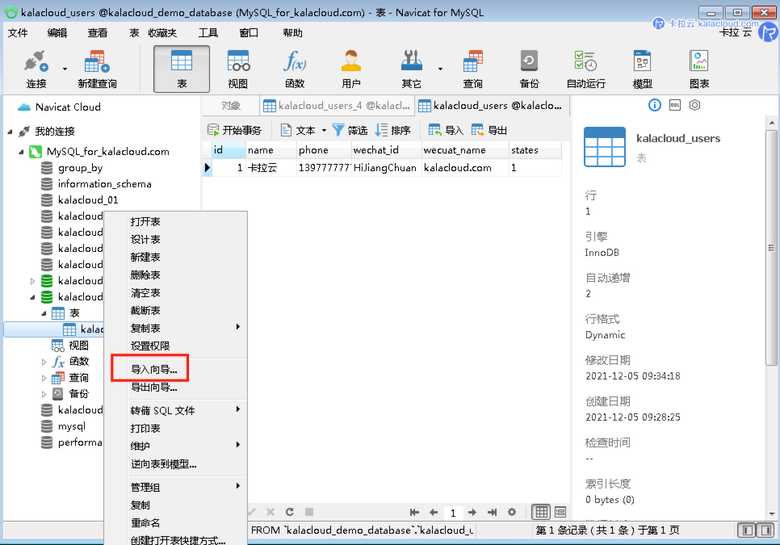Open the 函数 functions toolbar icon
780x545 pixels.
pos(294,69)
